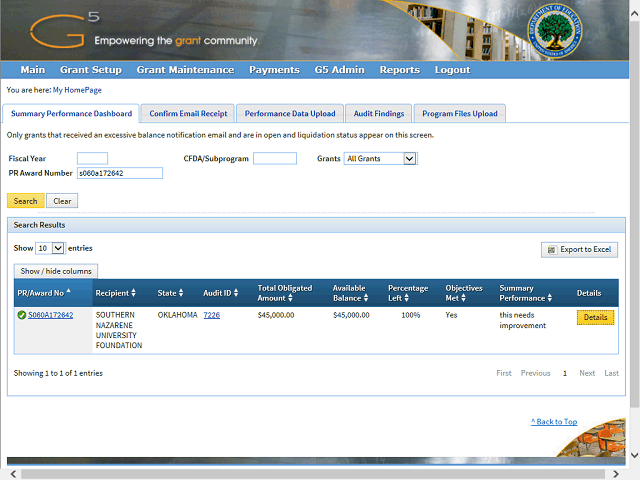The image size is (640, 480).
Task: Open the Main menu
Action: (x=33, y=70)
